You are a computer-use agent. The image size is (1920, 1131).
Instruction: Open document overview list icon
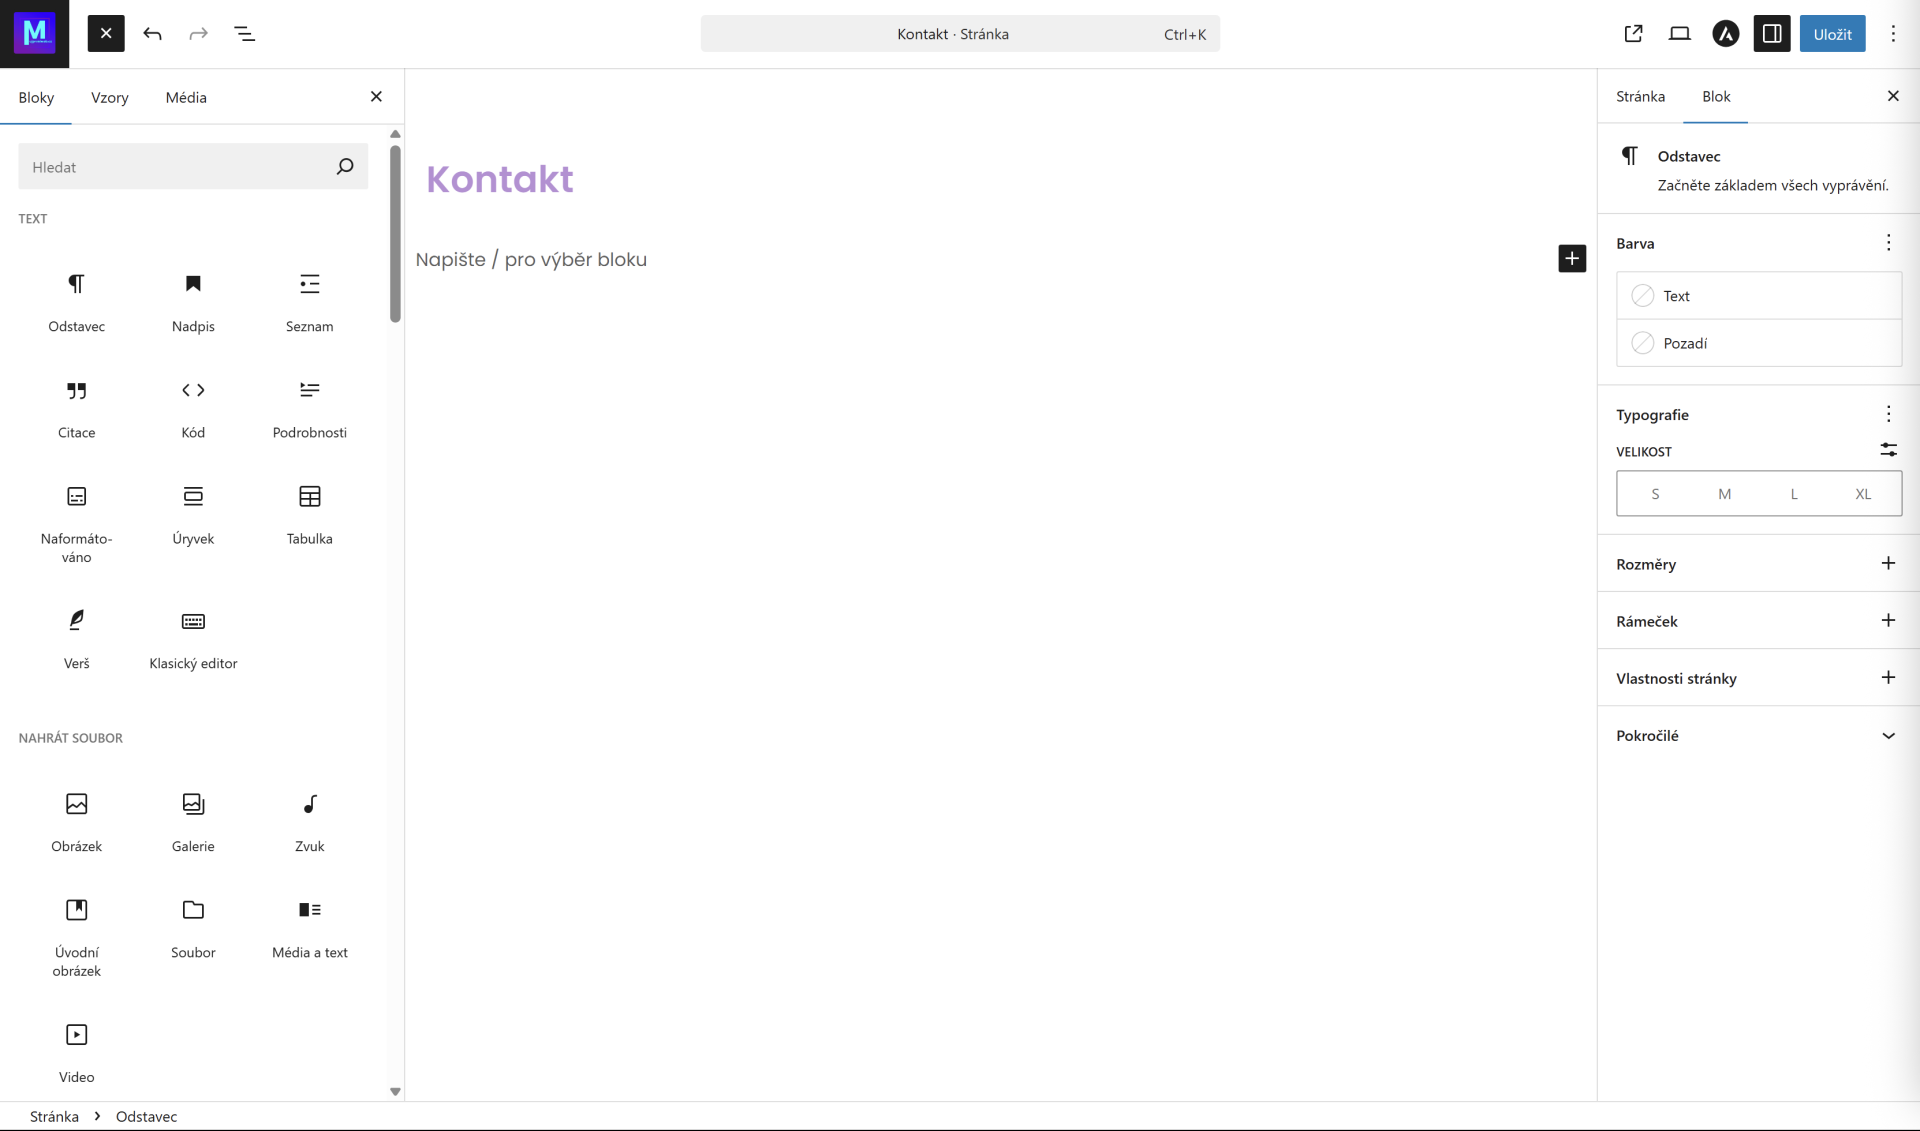tap(244, 34)
